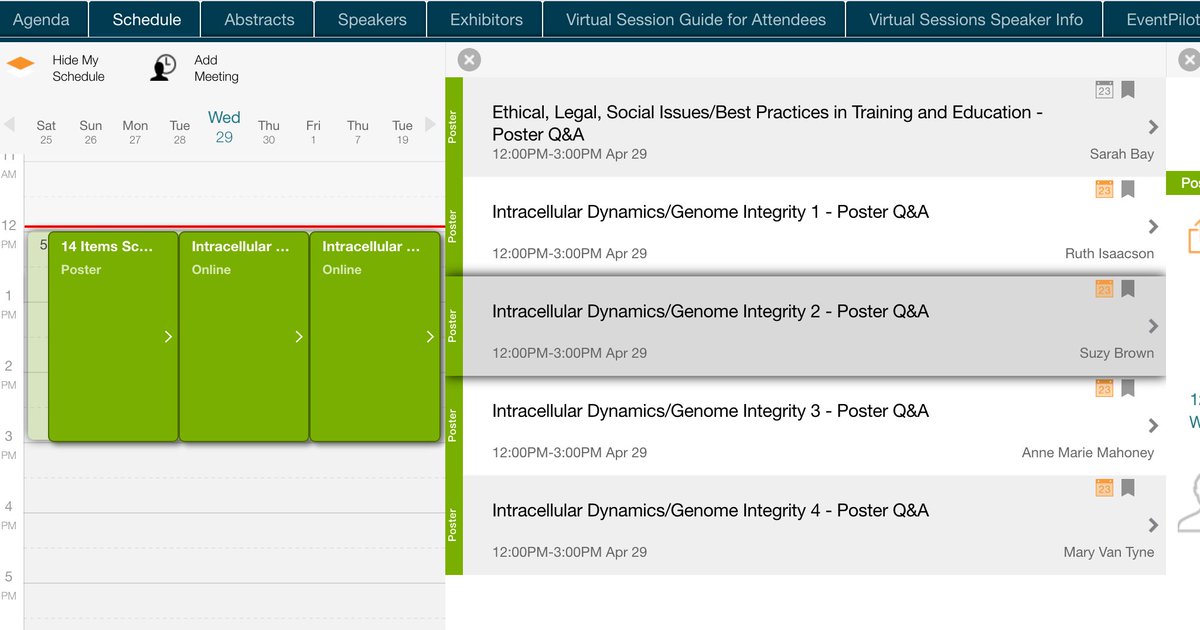Bookmark Genome Integrity 3 Poster Q&A
This screenshot has height=630, width=1200.
(x=1128, y=388)
